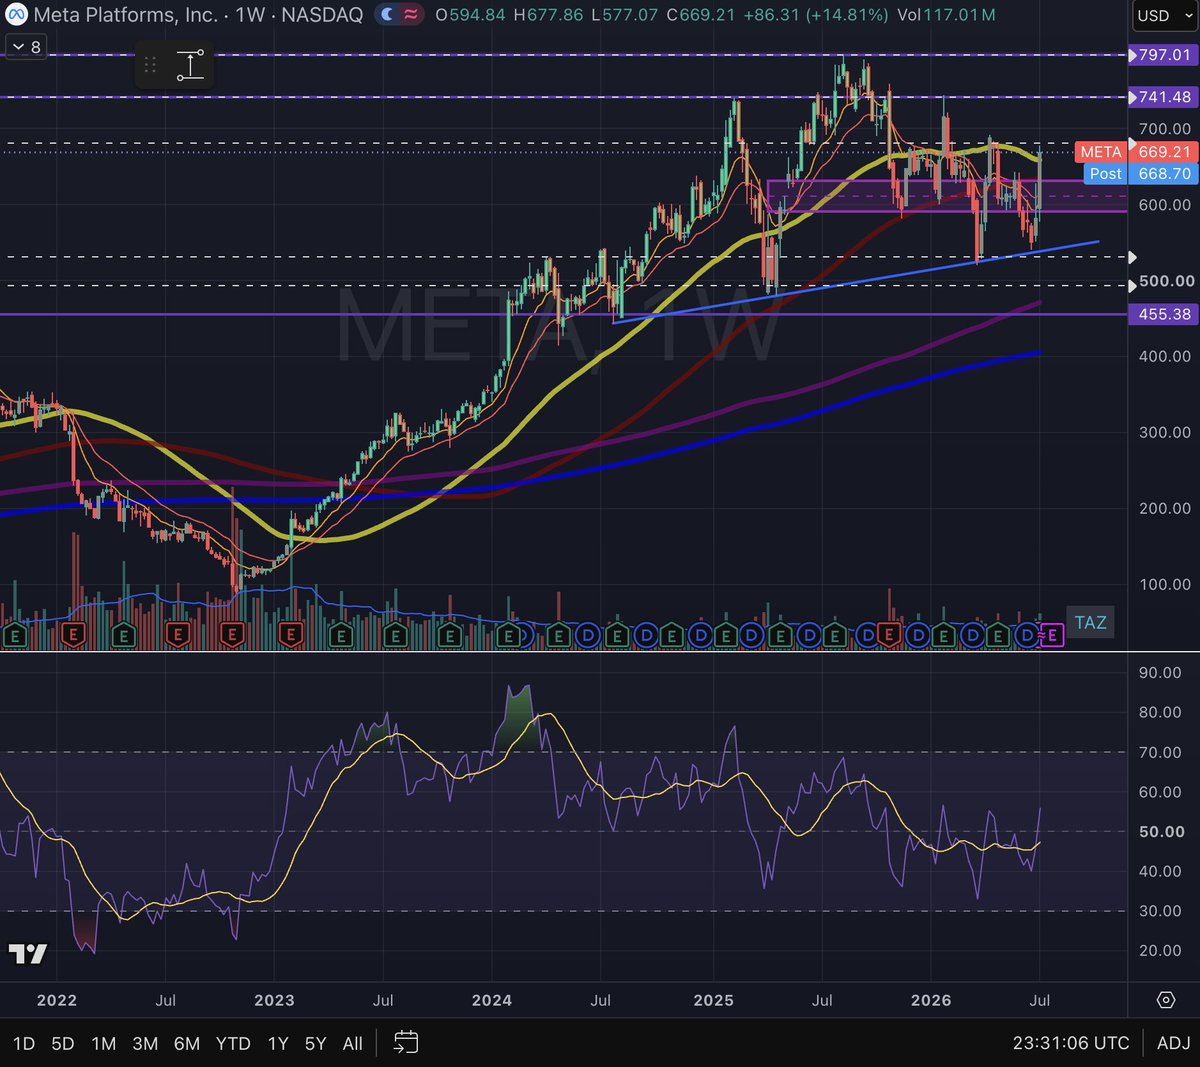Viewport: 1200px width, 1067px height.
Task: Click the 50.00 RSI scale label
Action: pyautogui.click(x=1162, y=831)
